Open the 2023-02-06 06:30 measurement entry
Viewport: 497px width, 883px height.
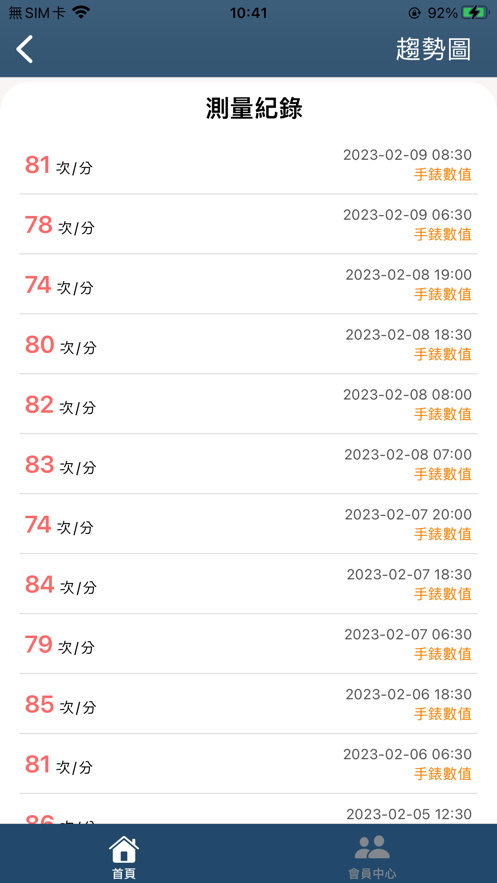[248, 764]
